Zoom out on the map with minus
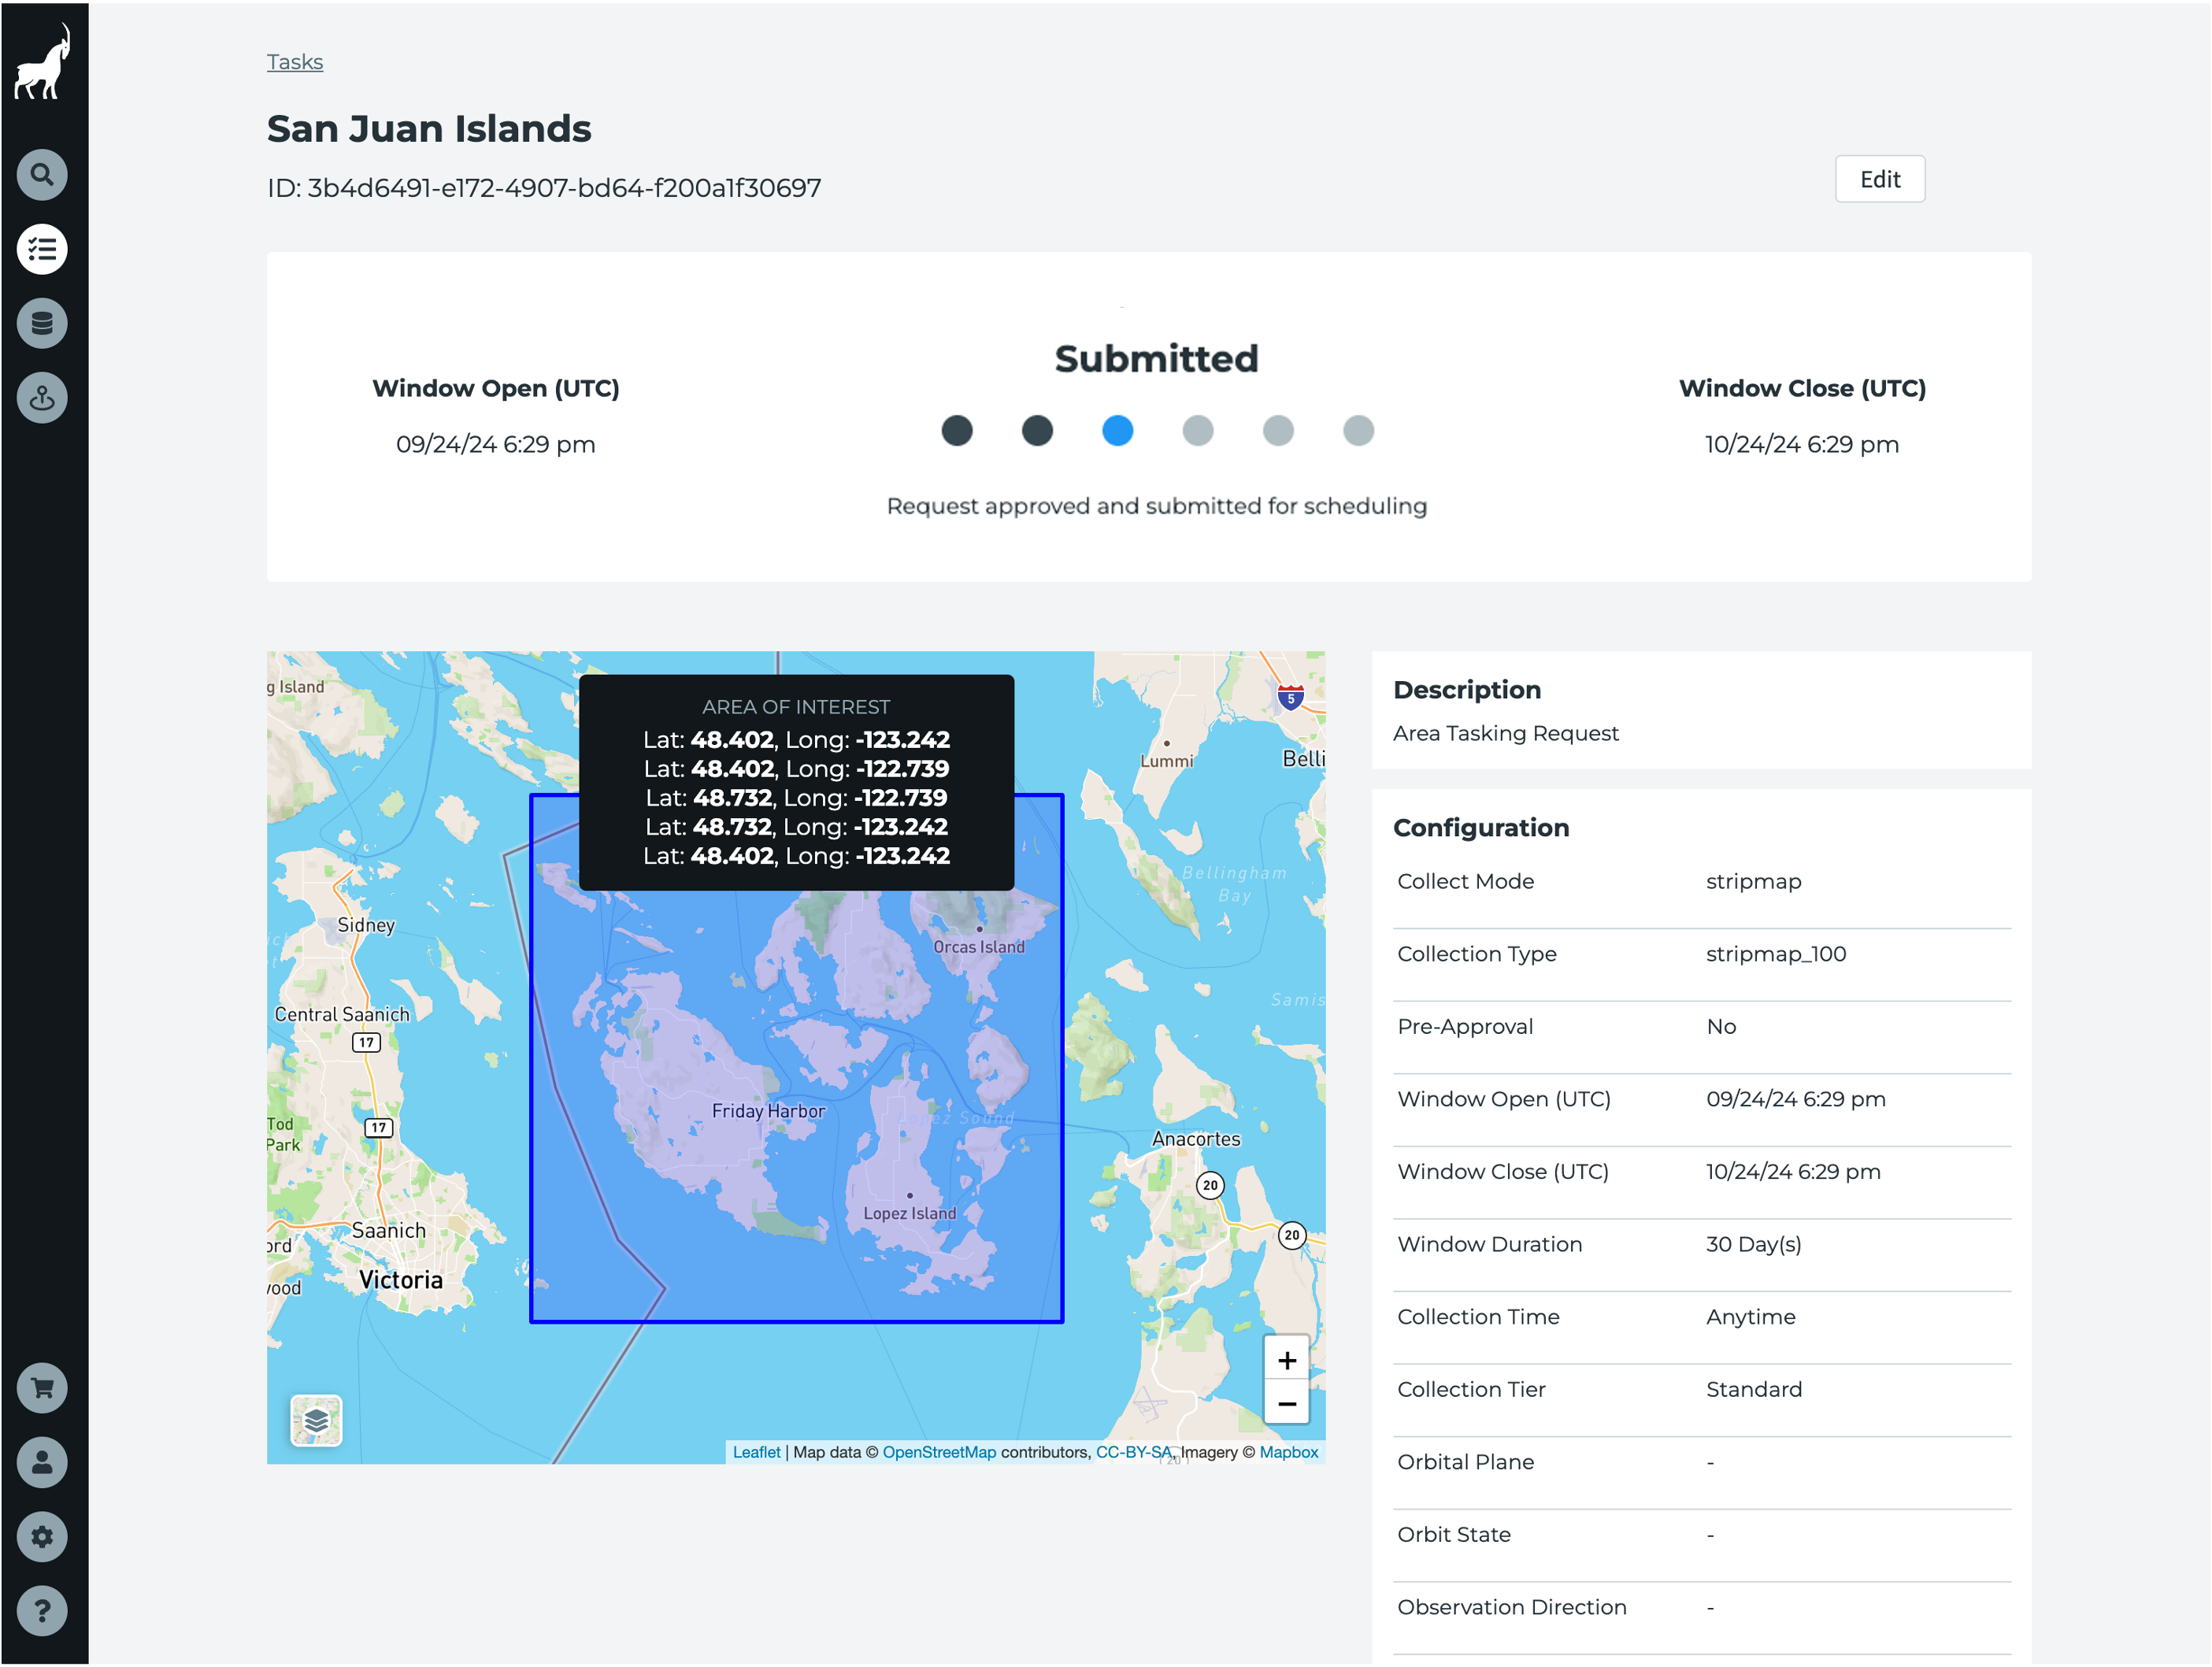The height and width of the screenshot is (1667, 2212). coord(1287,1404)
